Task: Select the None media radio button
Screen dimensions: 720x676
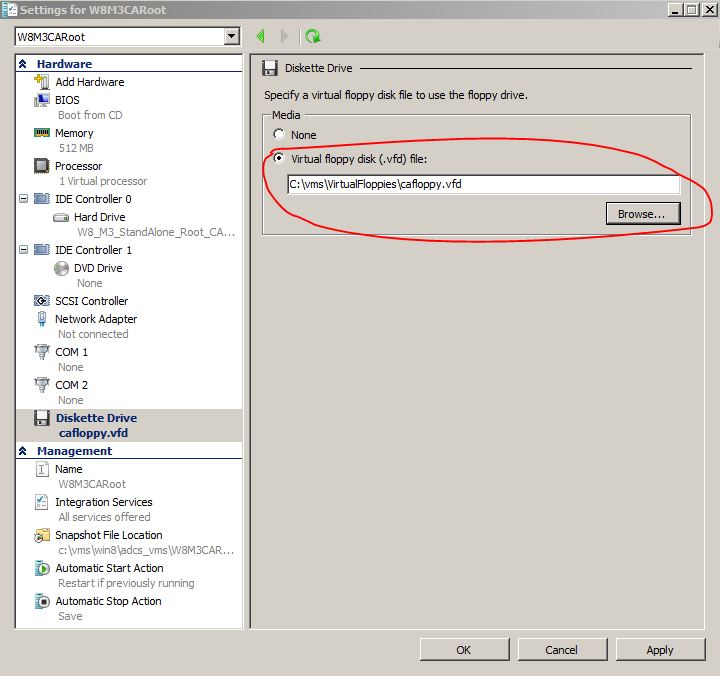Action: pos(279,134)
